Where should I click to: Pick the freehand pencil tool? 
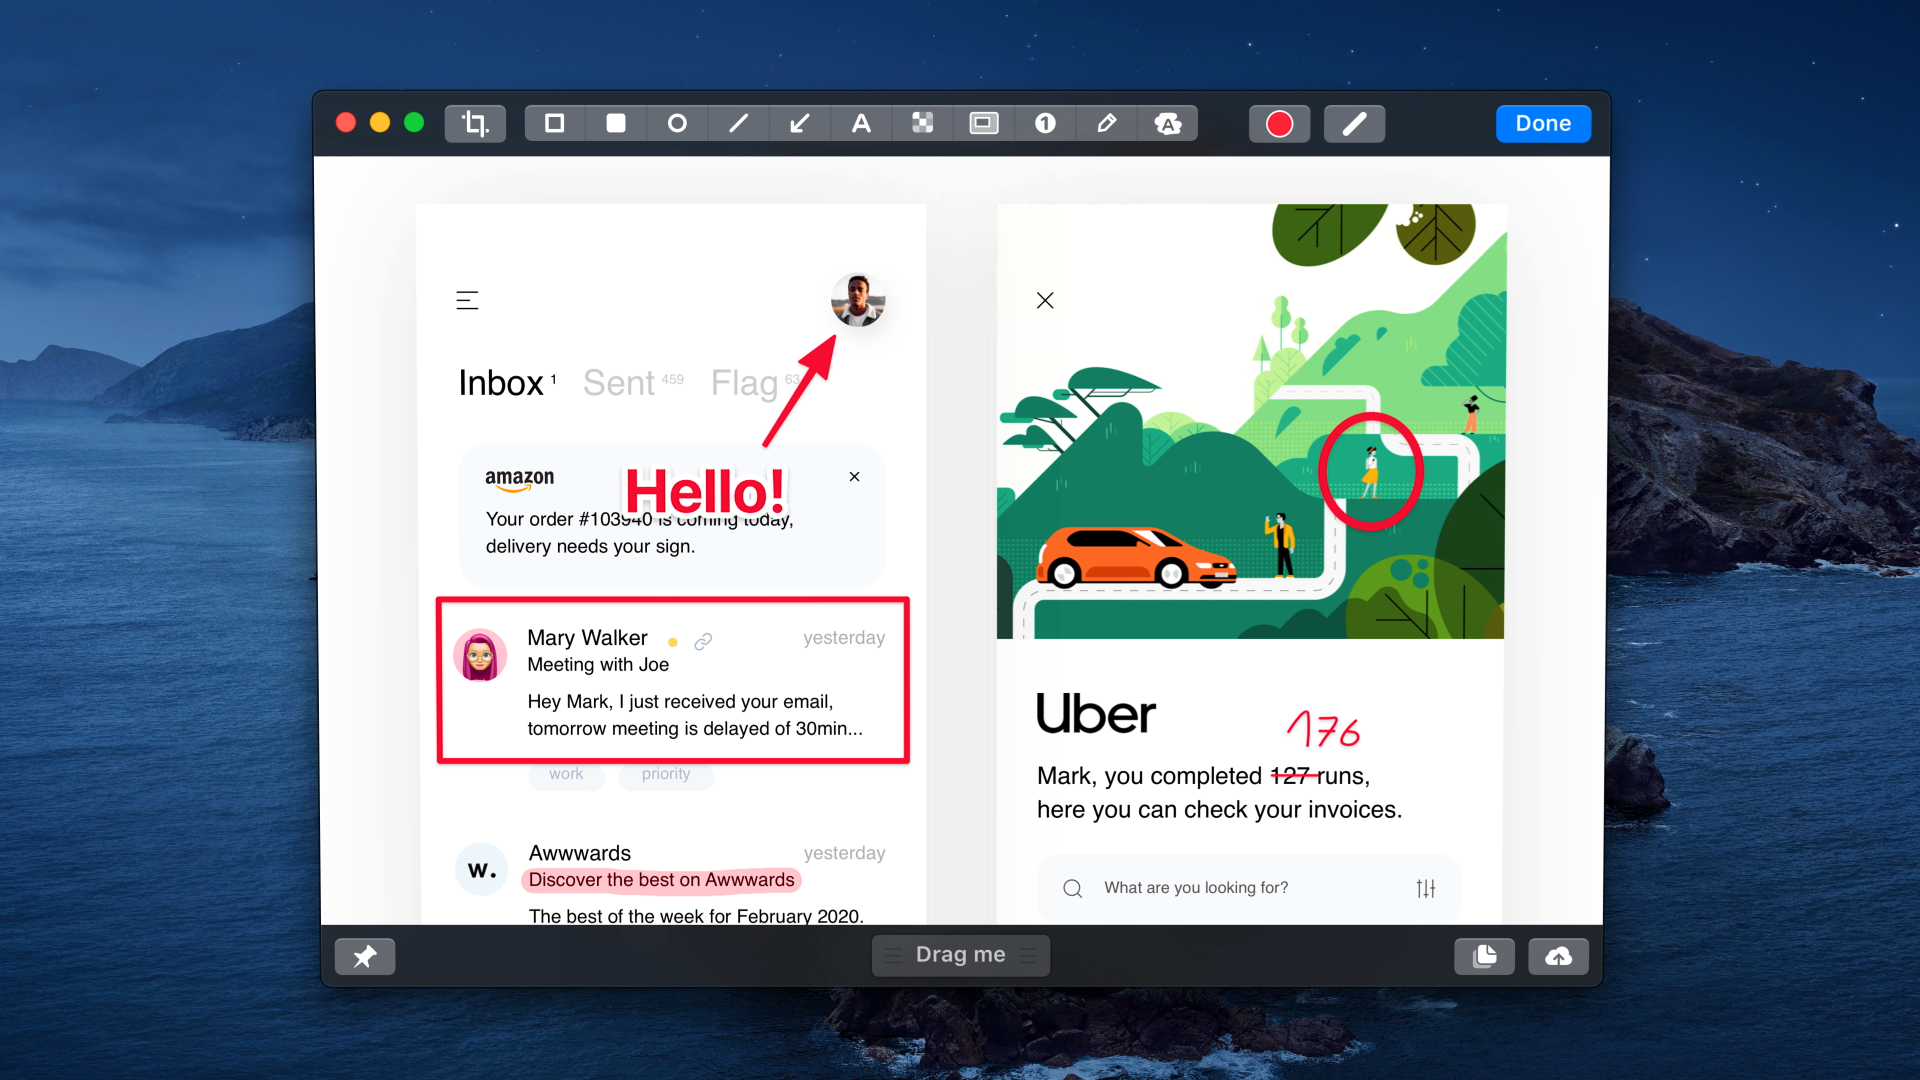coord(1106,124)
